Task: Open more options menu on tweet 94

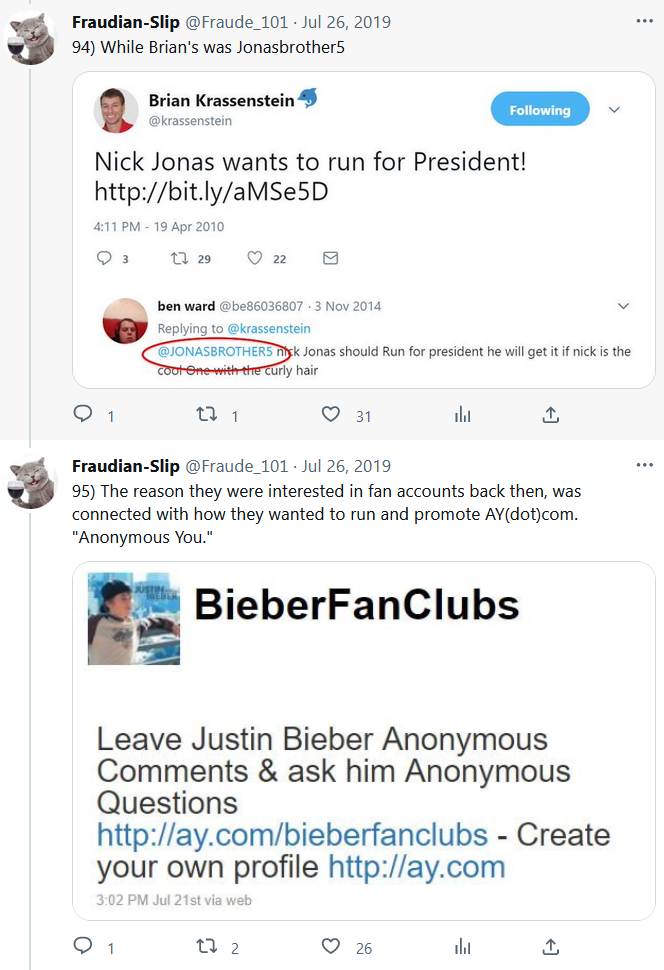Action: (645, 21)
